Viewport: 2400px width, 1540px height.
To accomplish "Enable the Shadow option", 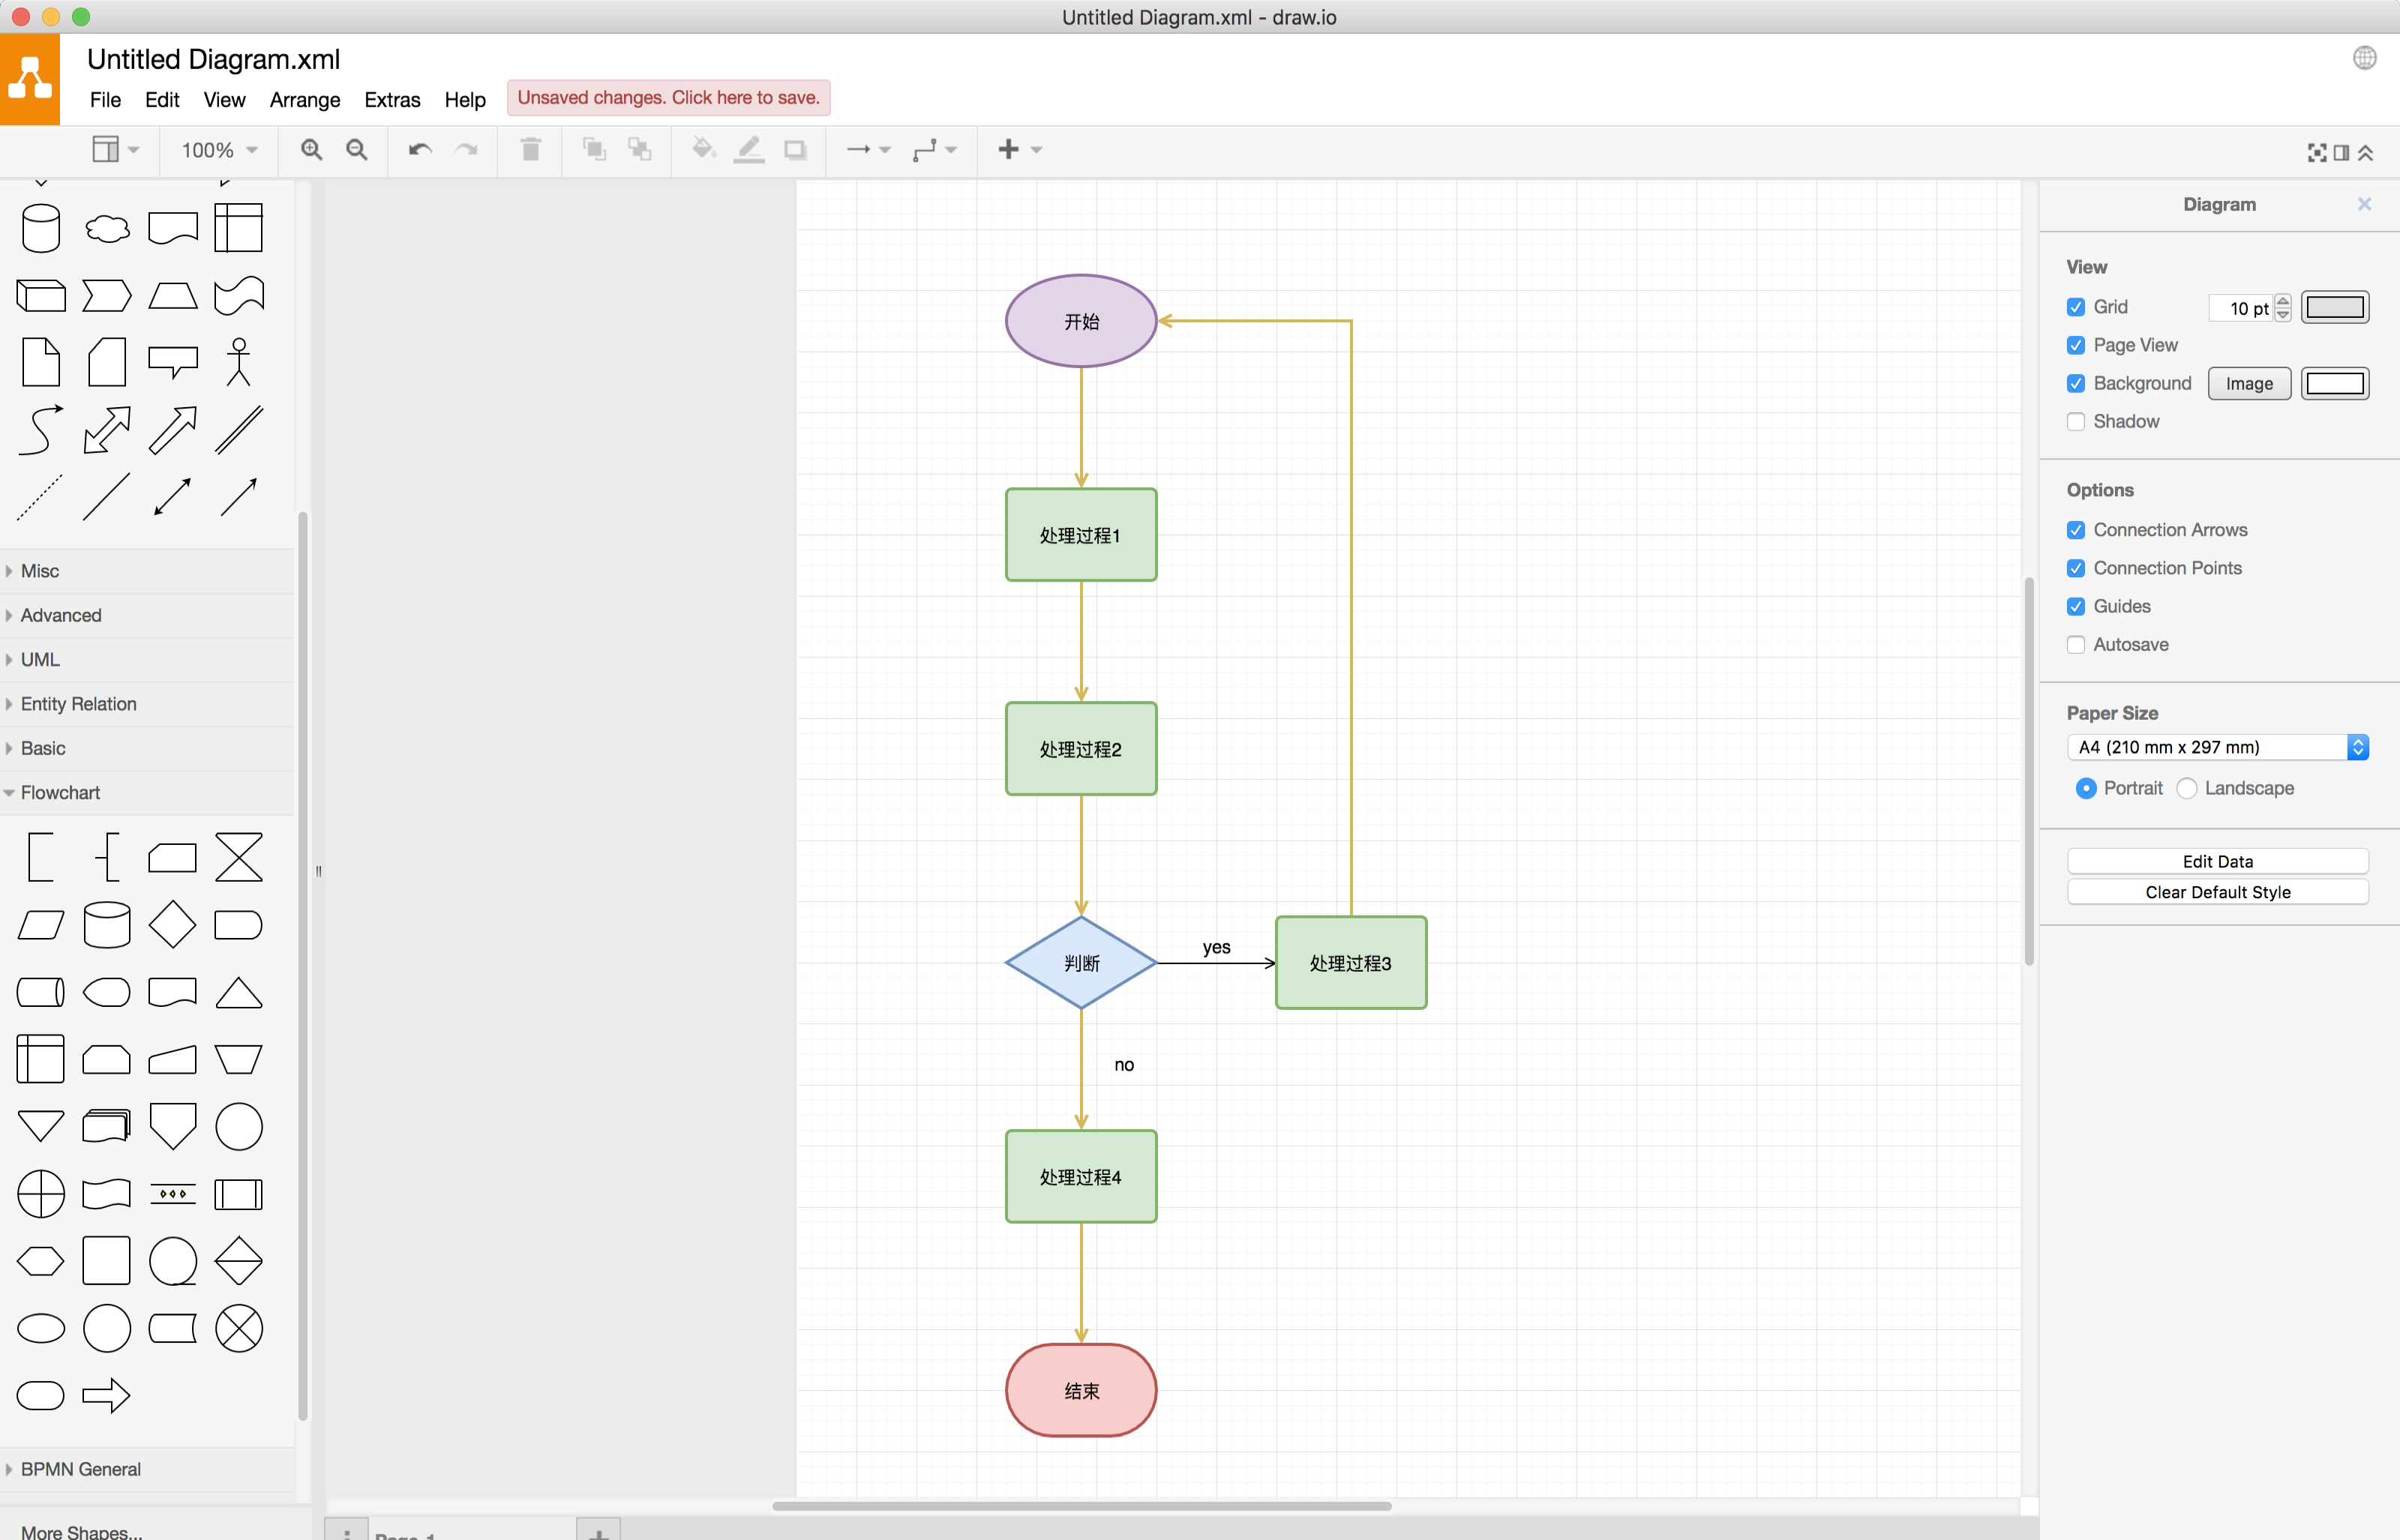I will [x=2076, y=421].
